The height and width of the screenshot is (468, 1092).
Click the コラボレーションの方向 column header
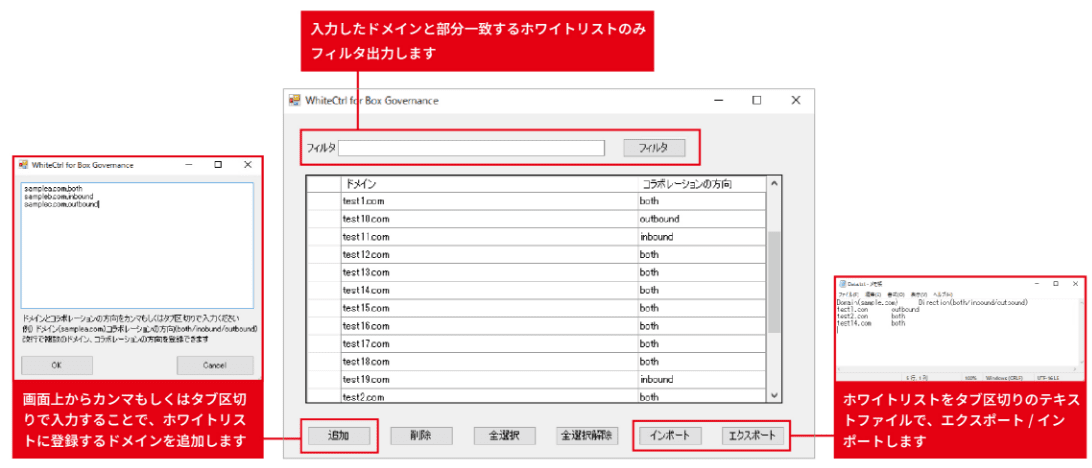pos(700,184)
